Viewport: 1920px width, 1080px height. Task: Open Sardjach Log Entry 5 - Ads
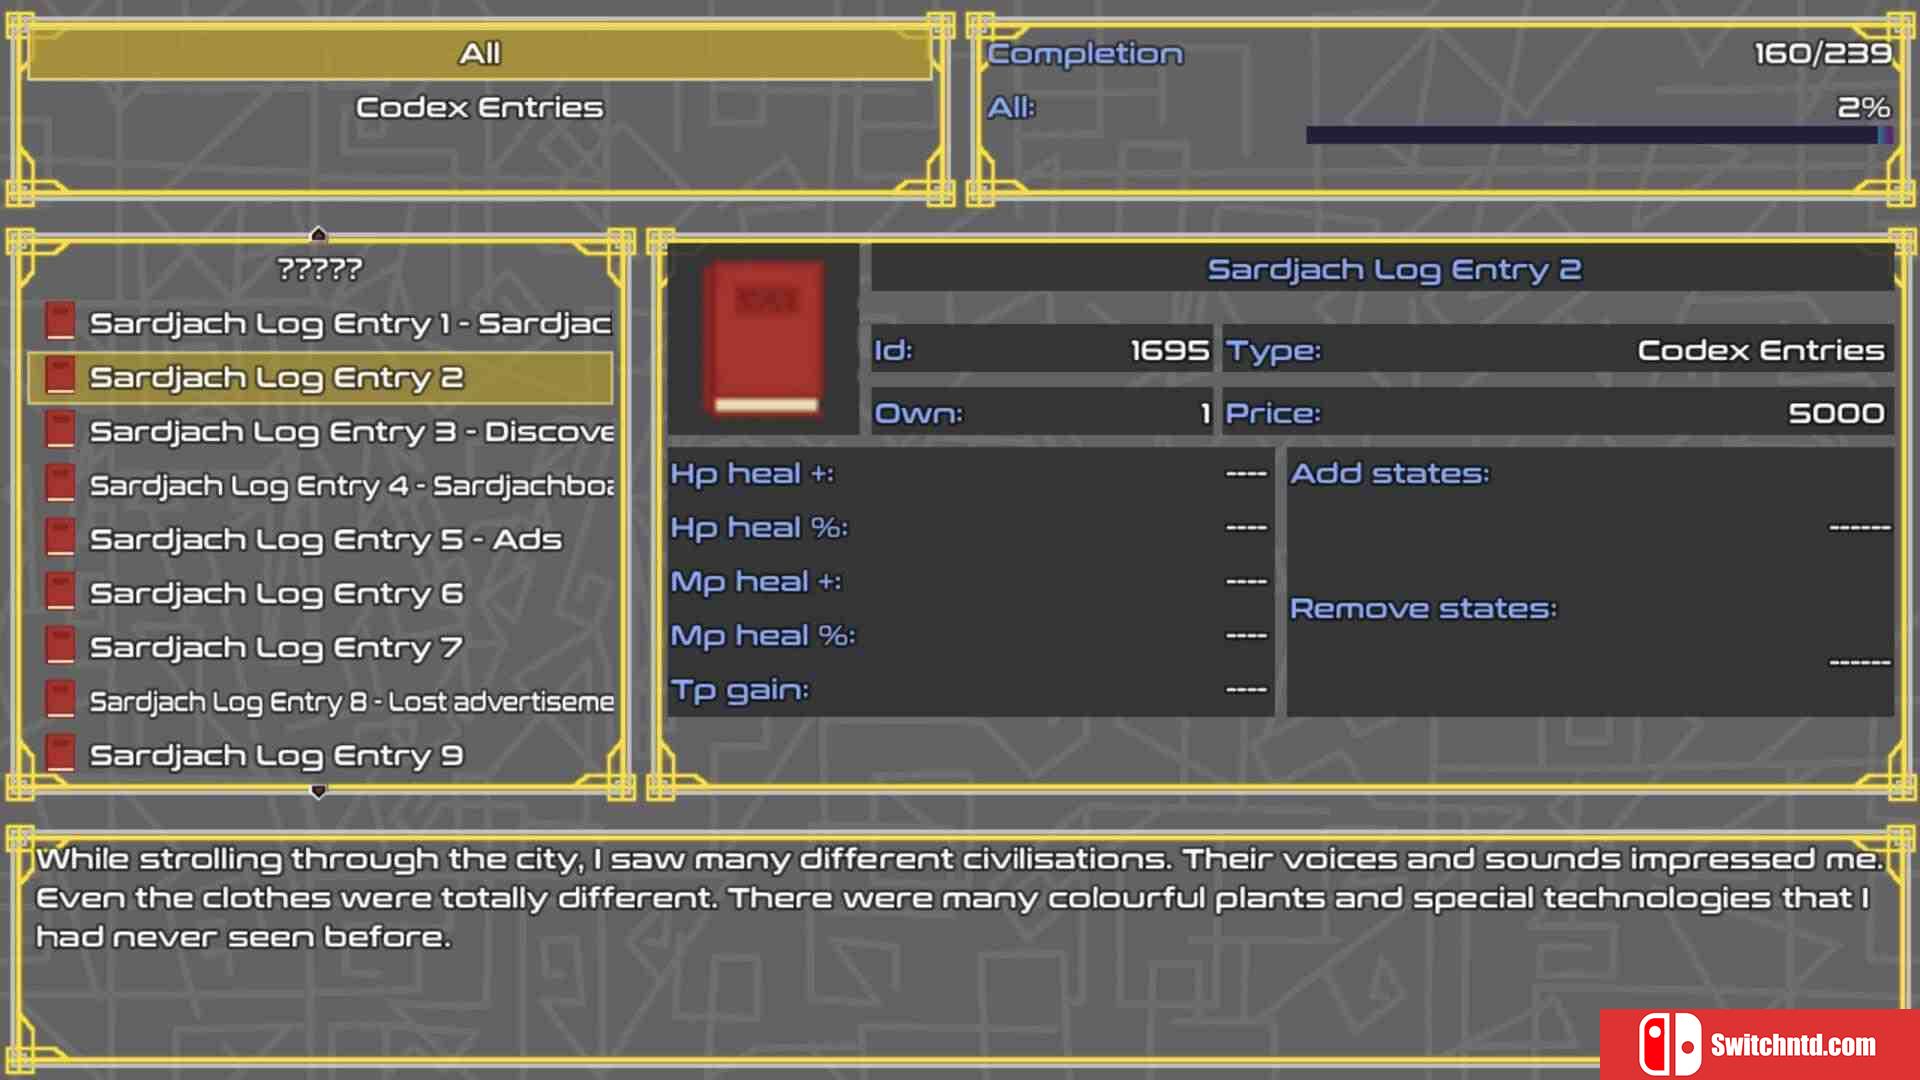pyautogui.click(x=320, y=539)
